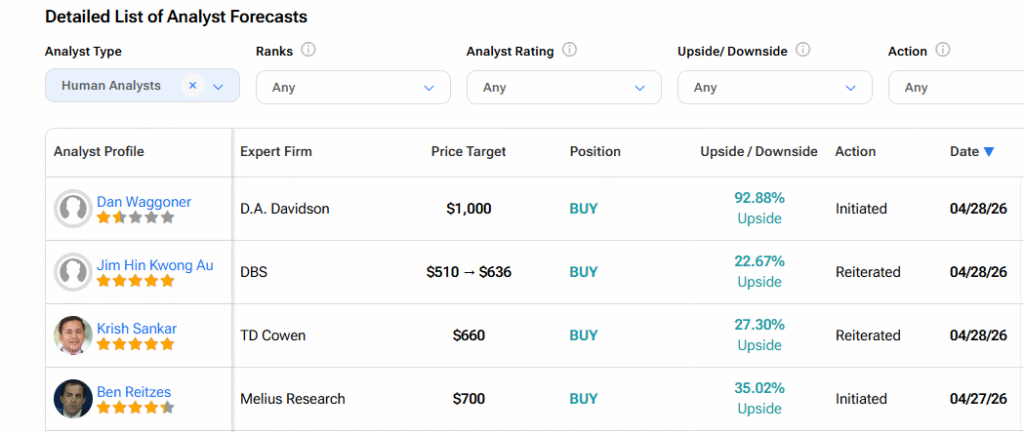Open the Action filter dropdown
The image size is (1024, 432).
click(955, 88)
